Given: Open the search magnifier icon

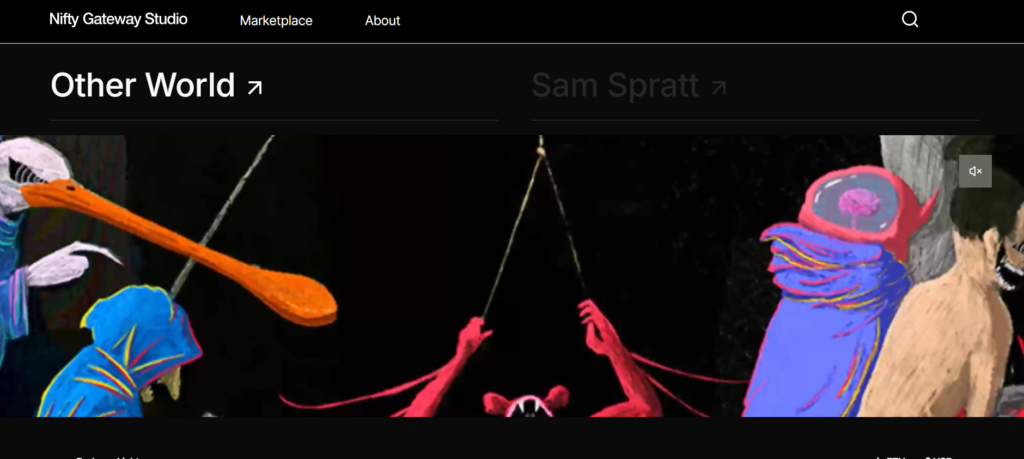Looking at the screenshot, I should click(x=910, y=20).
